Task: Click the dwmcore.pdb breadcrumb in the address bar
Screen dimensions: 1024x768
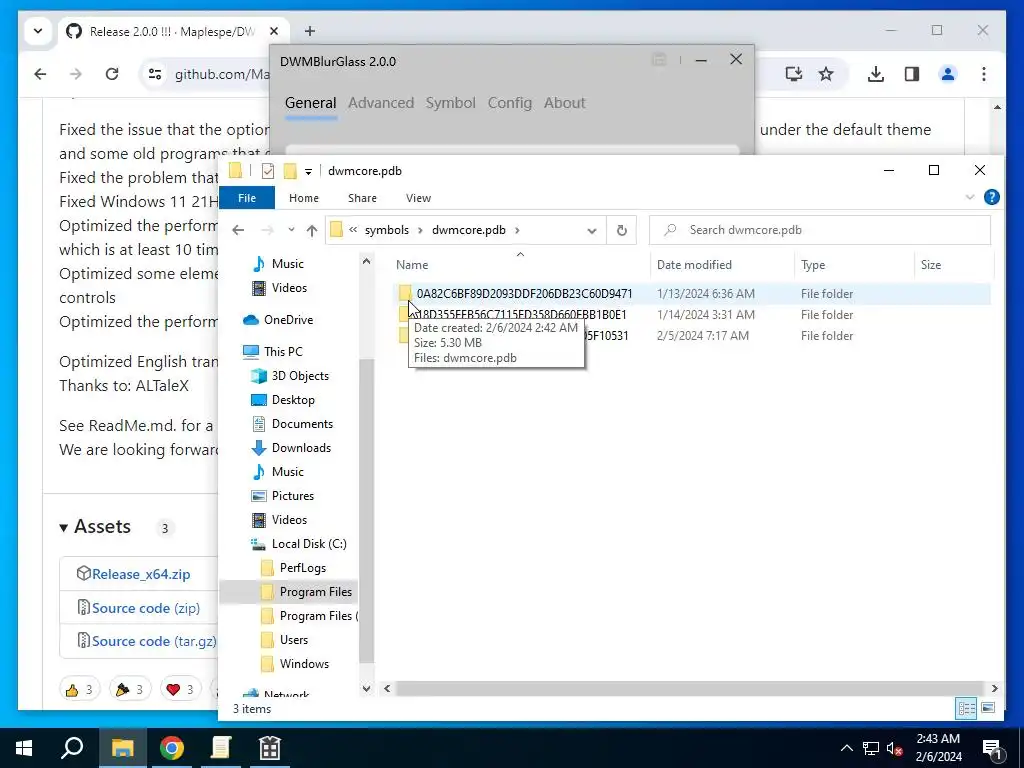Action: [x=468, y=230]
